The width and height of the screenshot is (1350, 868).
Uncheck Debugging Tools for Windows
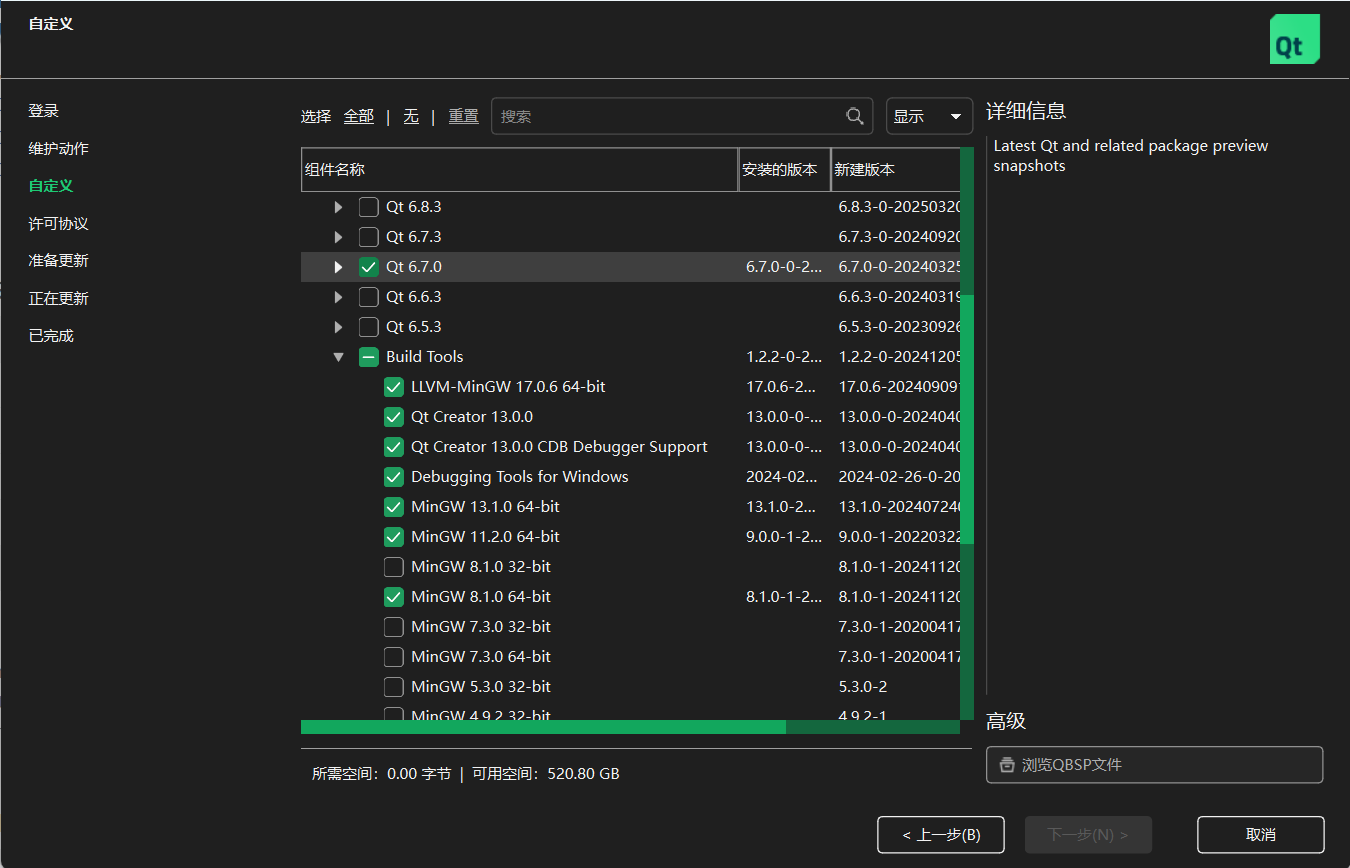click(393, 476)
